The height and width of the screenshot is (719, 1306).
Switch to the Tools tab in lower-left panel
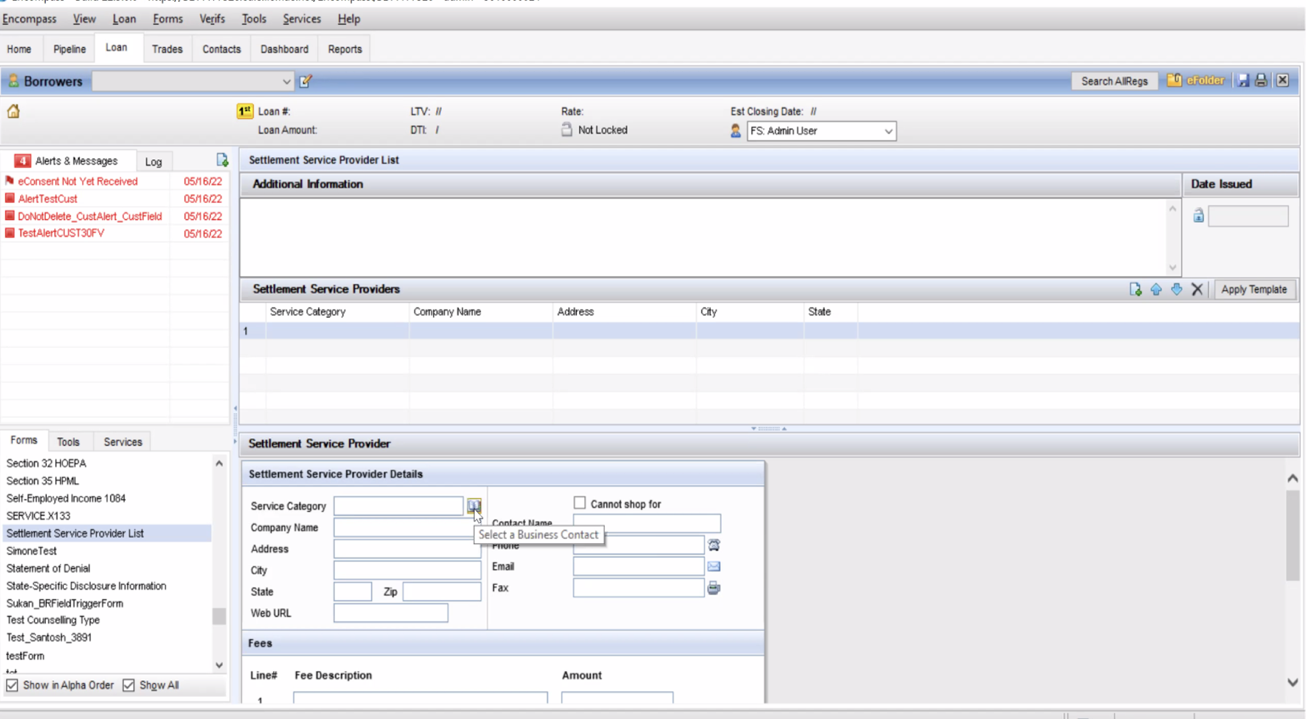68,442
